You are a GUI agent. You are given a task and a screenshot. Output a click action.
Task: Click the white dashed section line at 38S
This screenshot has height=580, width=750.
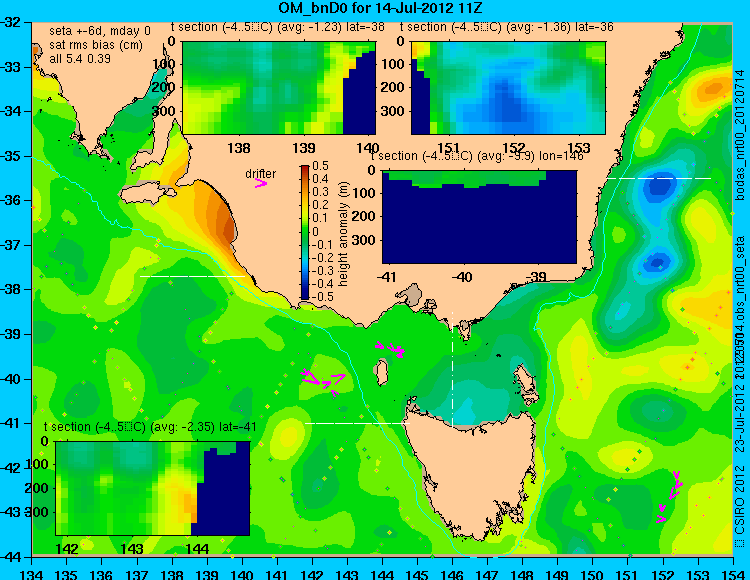click(x=192, y=276)
